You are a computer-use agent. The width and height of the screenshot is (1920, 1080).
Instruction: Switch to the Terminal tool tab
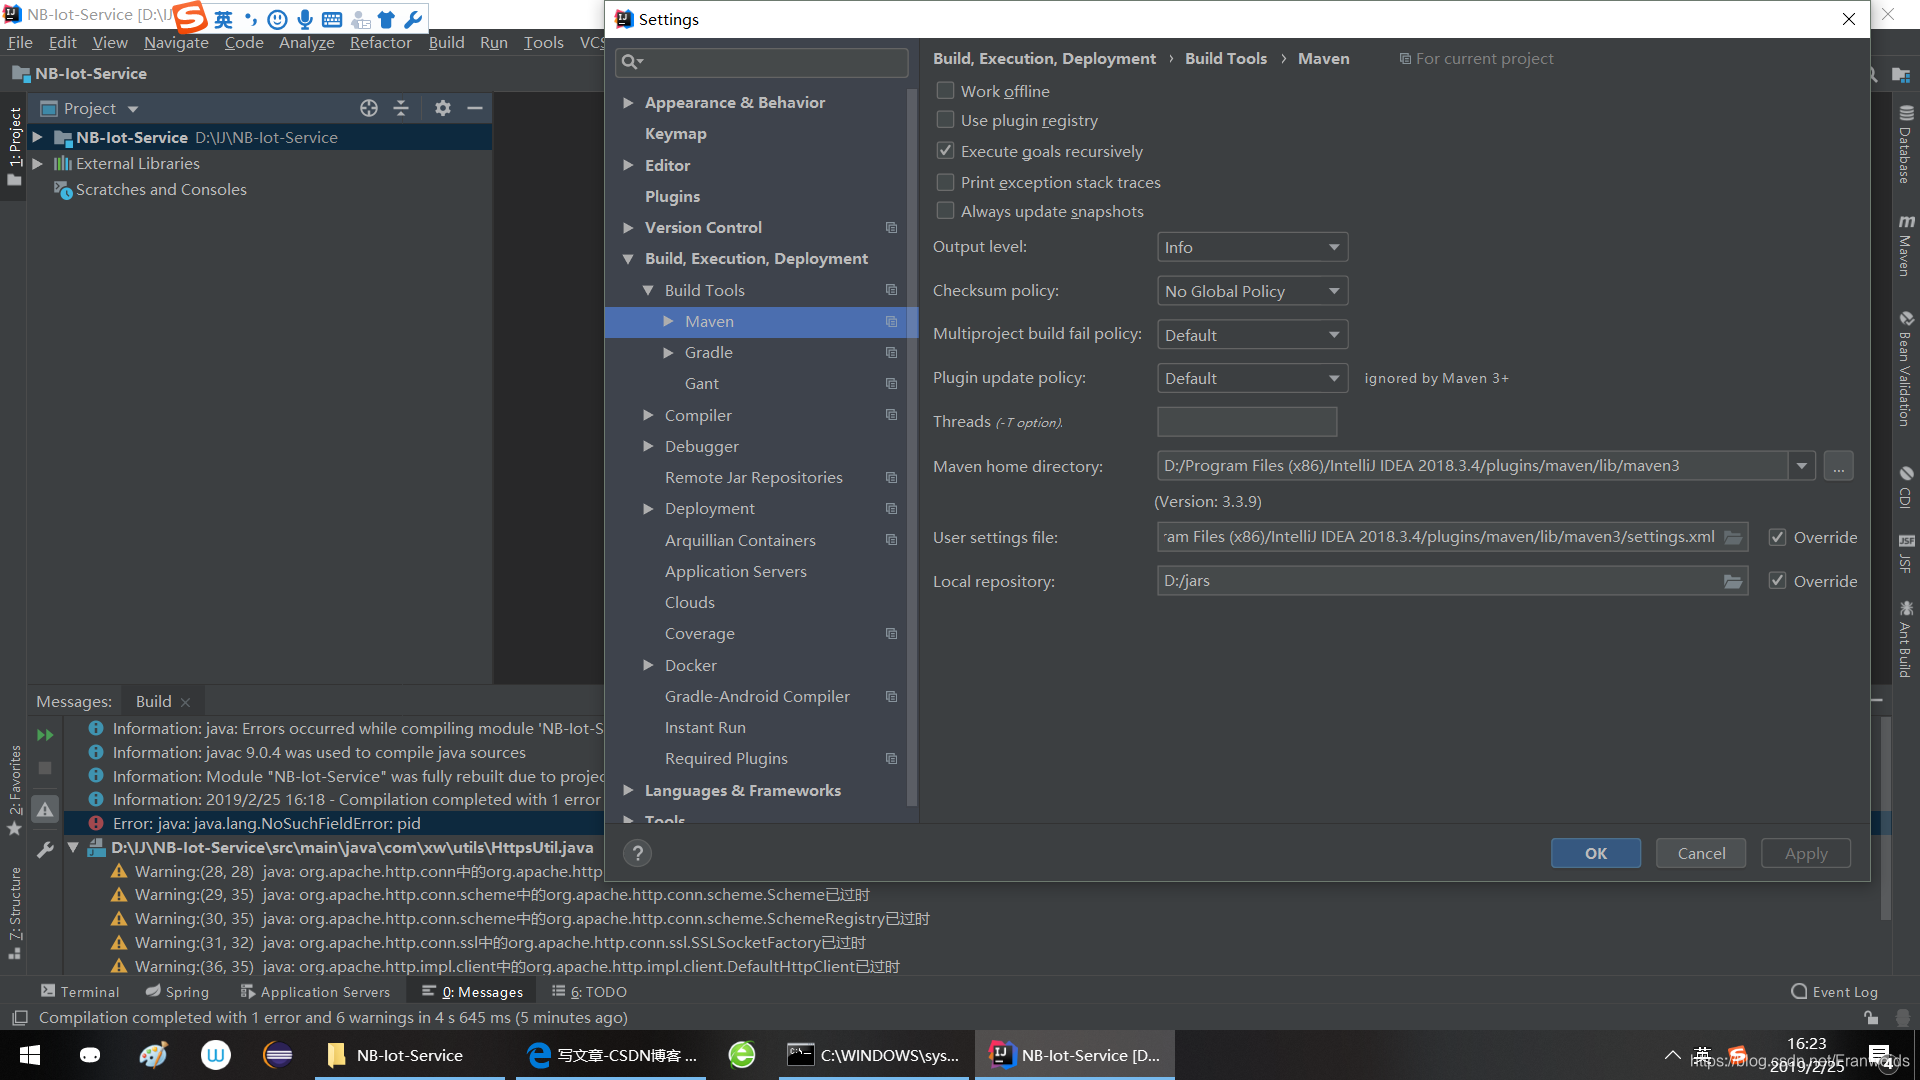tap(80, 992)
